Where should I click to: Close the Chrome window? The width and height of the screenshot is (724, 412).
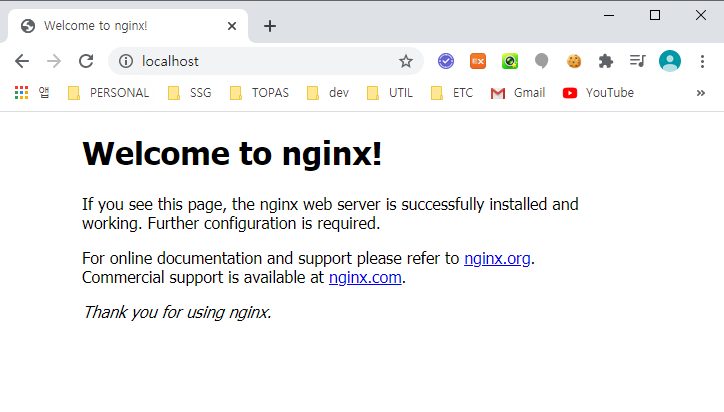[700, 15]
